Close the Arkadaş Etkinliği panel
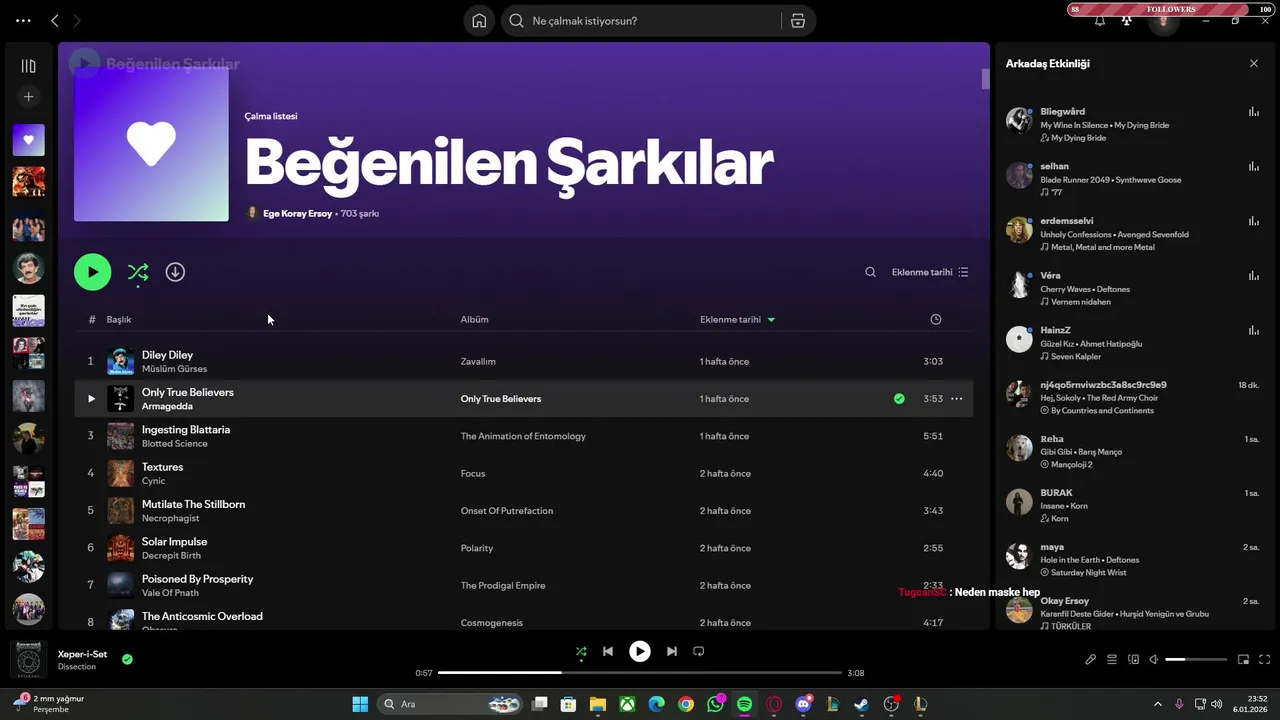 pos(1254,63)
